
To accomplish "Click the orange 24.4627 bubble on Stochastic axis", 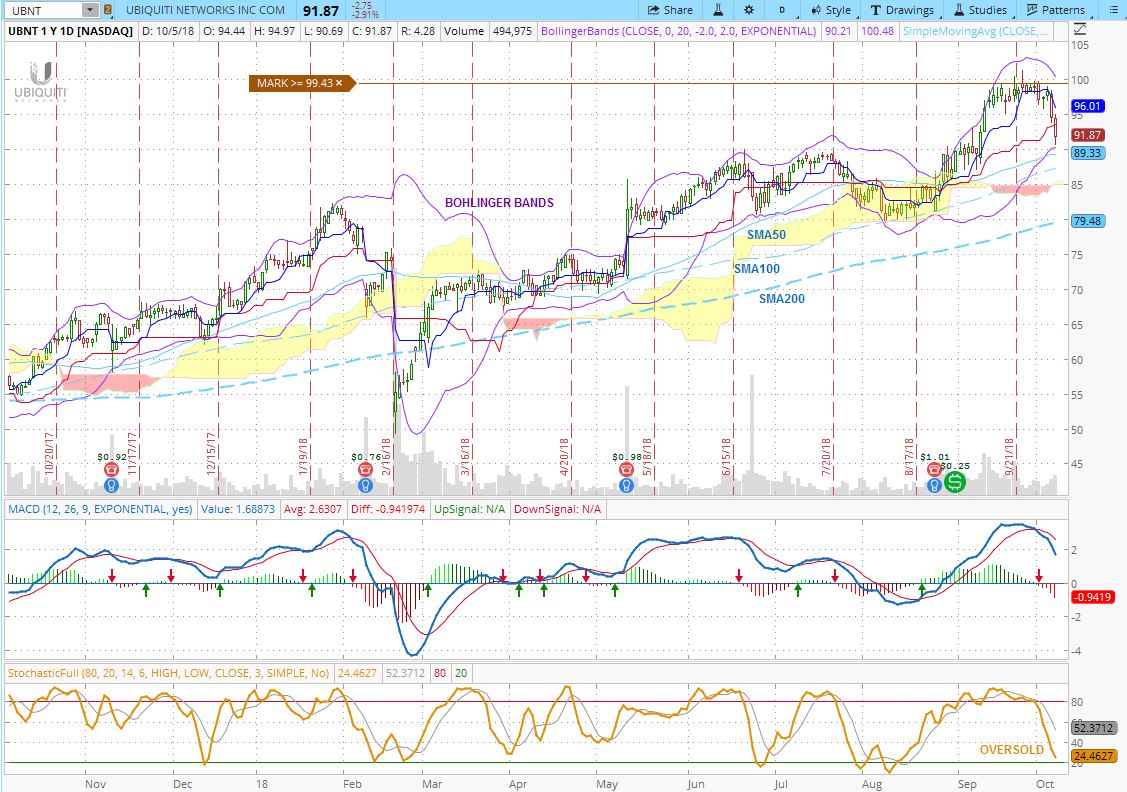I will [x=1092, y=756].
